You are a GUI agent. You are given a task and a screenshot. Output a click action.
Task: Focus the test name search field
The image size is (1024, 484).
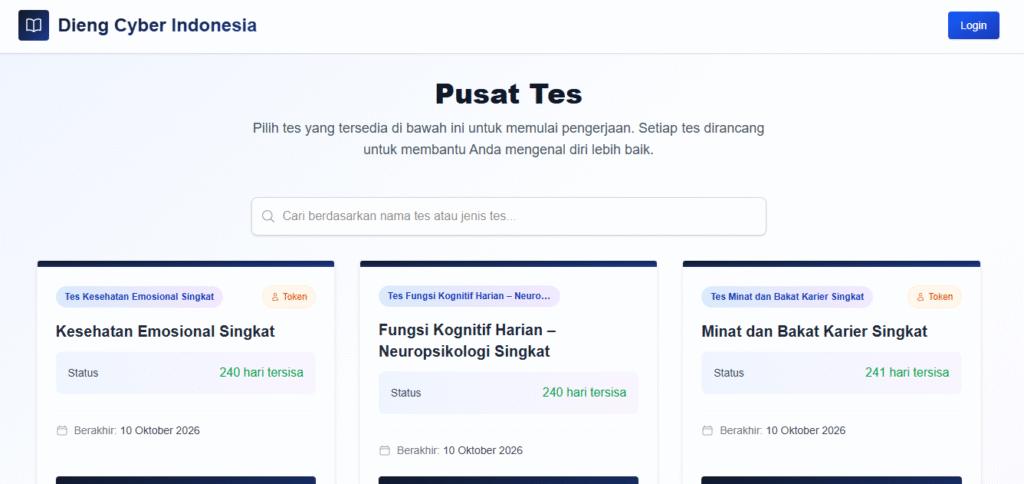coord(515,216)
